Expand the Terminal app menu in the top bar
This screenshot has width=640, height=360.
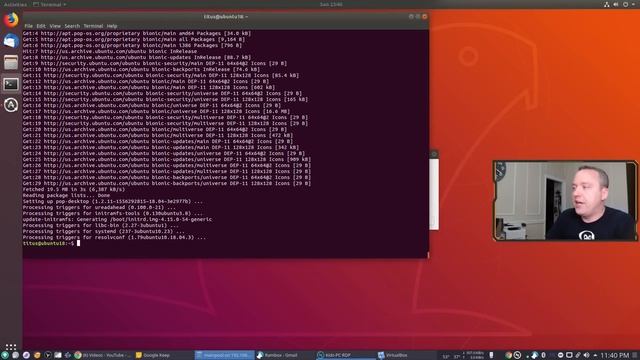[x=49, y=4]
